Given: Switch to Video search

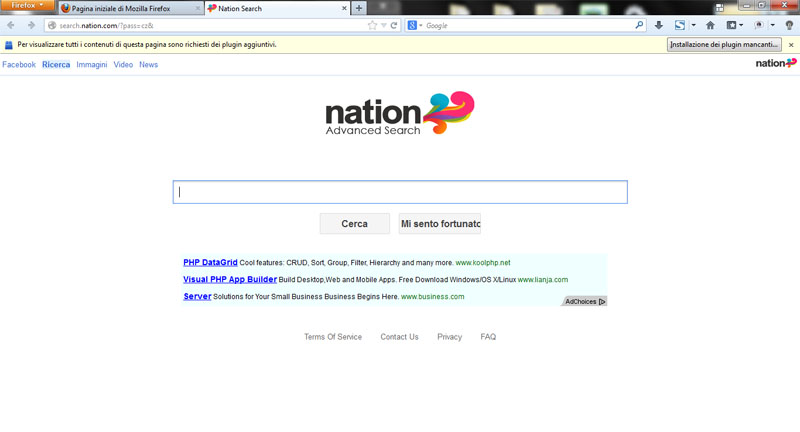Looking at the screenshot, I should tap(123, 65).
